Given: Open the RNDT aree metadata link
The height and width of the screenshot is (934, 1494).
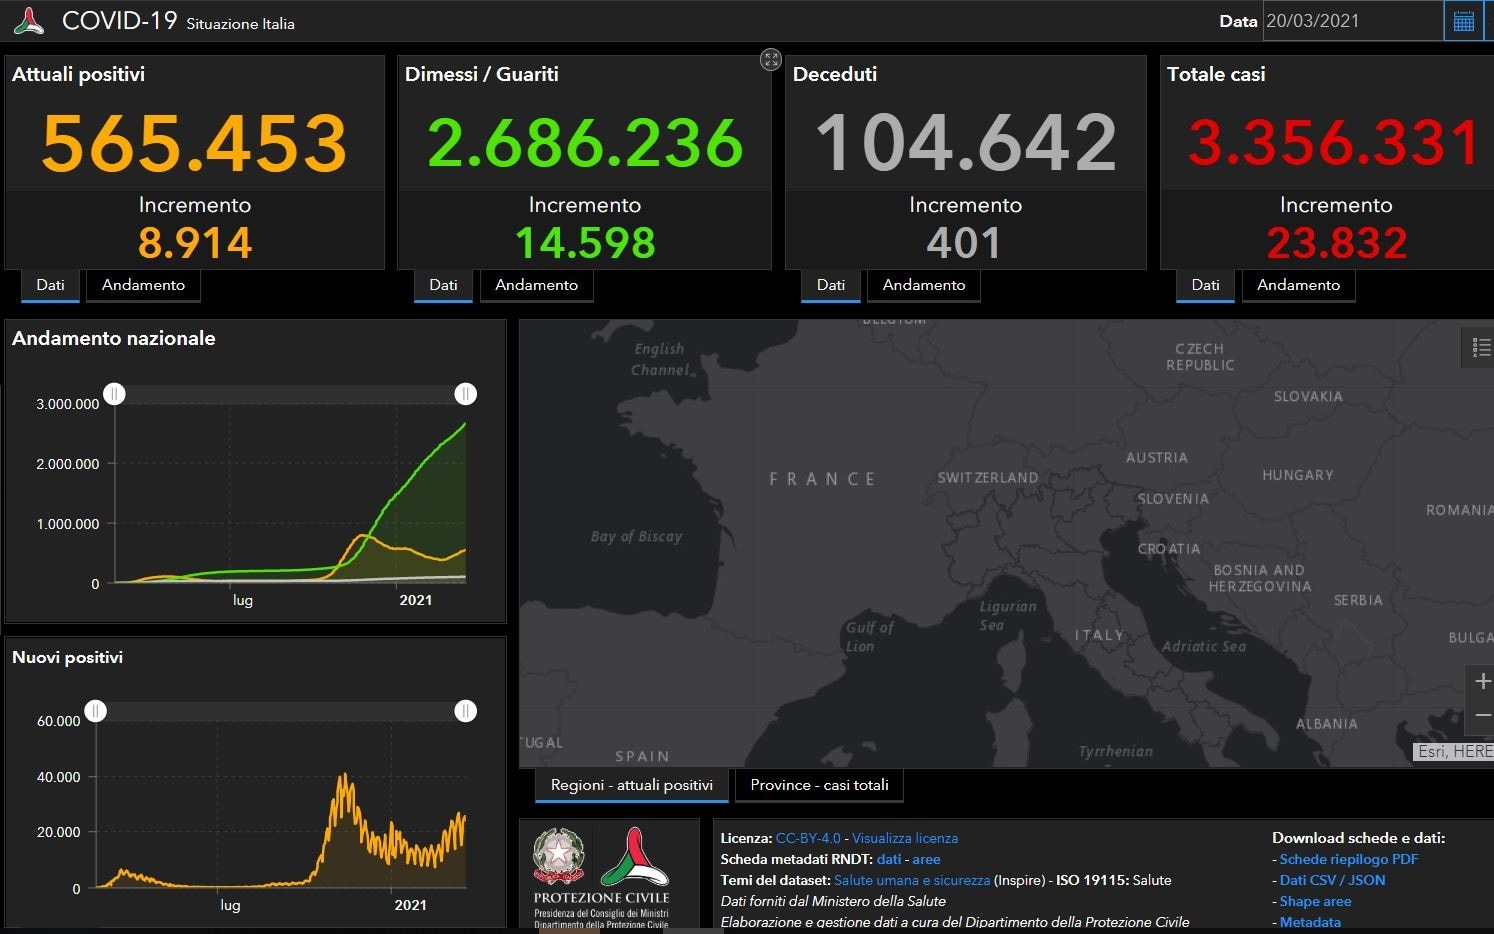Looking at the screenshot, I should (x=926, y=859).
